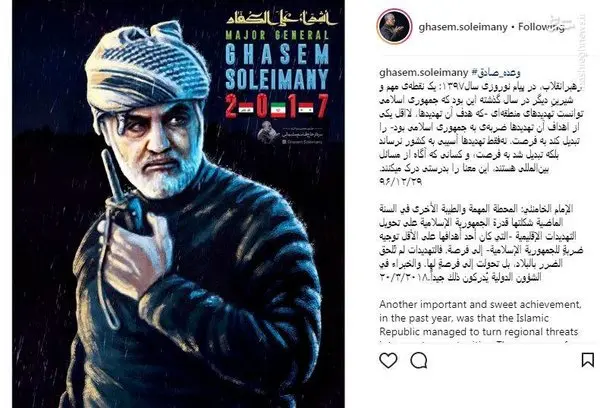
Task: Click the small logo thumbnail below 2017
Action: click(268, 132)
